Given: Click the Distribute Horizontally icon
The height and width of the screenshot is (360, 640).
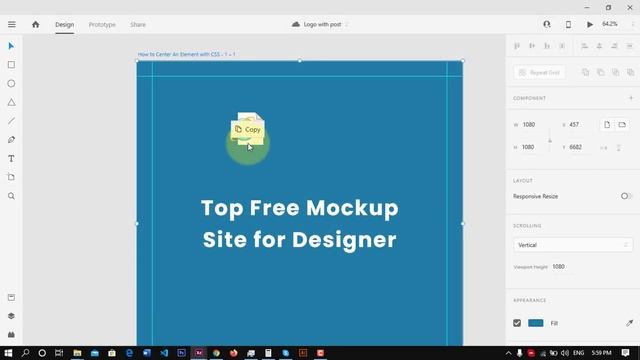Looking at the screenshot, I should [629, 46].
